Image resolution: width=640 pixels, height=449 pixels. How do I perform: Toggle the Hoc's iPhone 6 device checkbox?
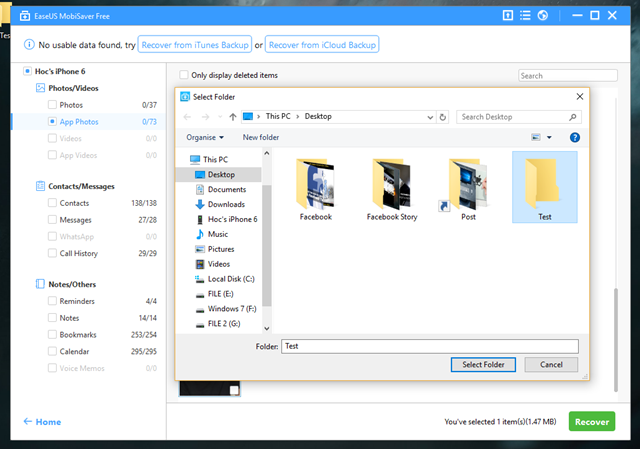tap(27, 71)
